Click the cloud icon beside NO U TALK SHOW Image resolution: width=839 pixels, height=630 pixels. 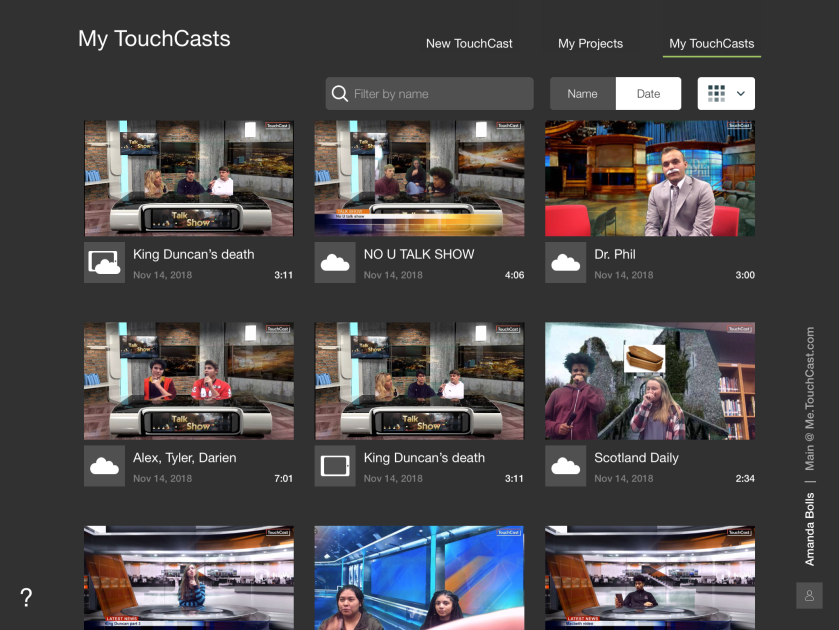pos(335,263)
